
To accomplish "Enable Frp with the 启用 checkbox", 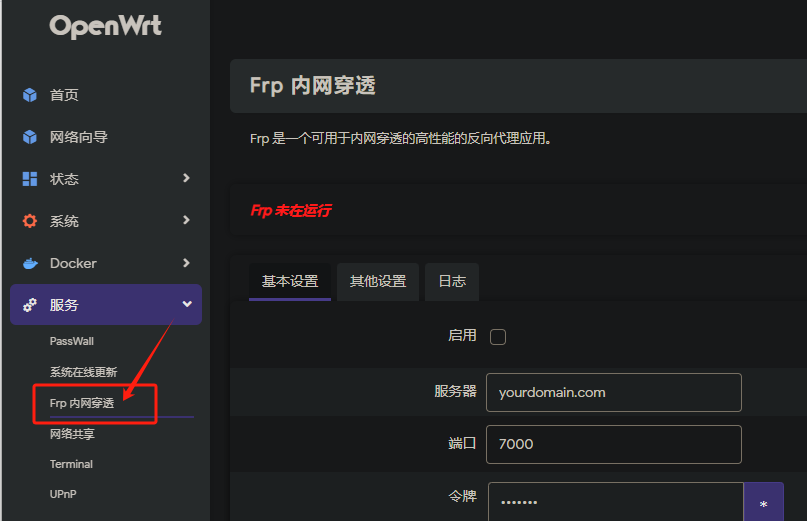I will [x=498, y=337].
